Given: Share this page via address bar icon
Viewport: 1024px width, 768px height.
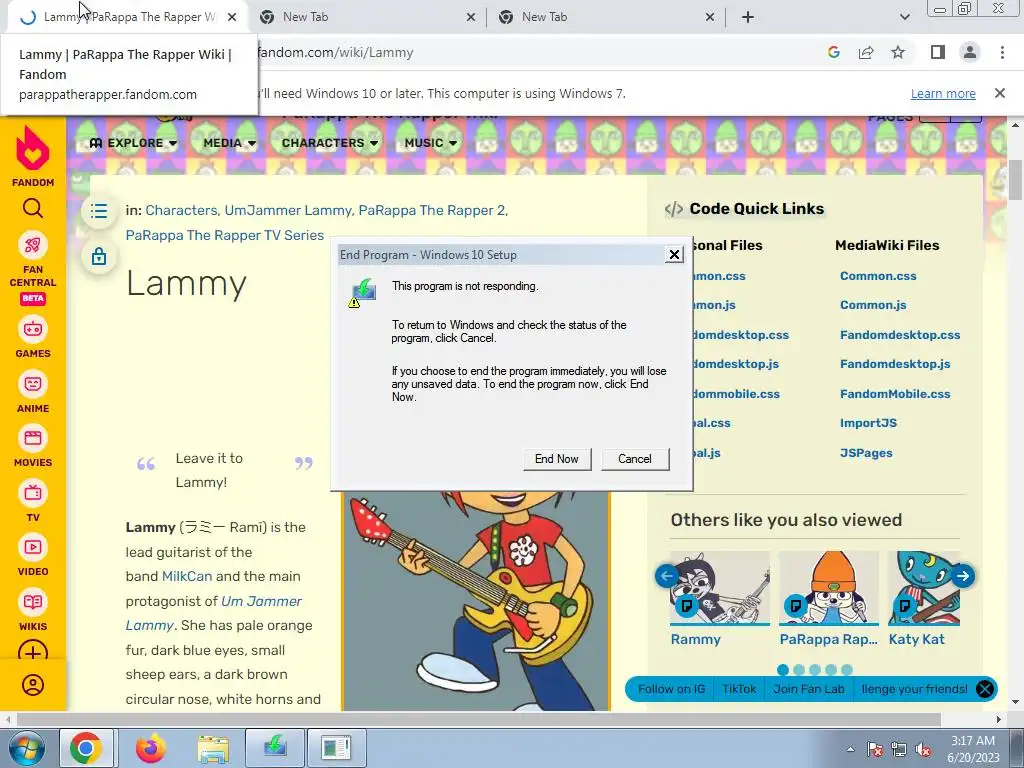Looking at the screenshot, I should coord(866,52).
